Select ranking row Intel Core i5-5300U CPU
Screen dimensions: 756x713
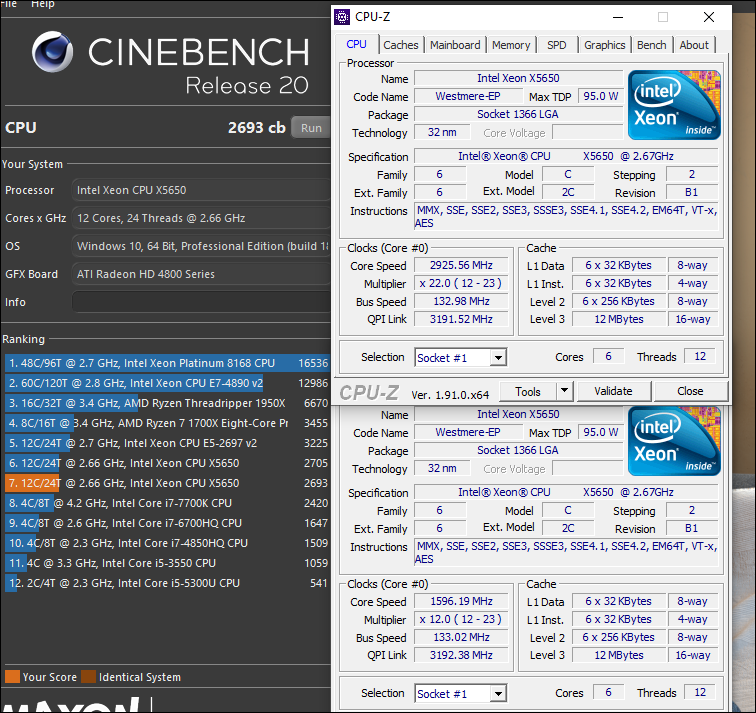coord(167,583)
